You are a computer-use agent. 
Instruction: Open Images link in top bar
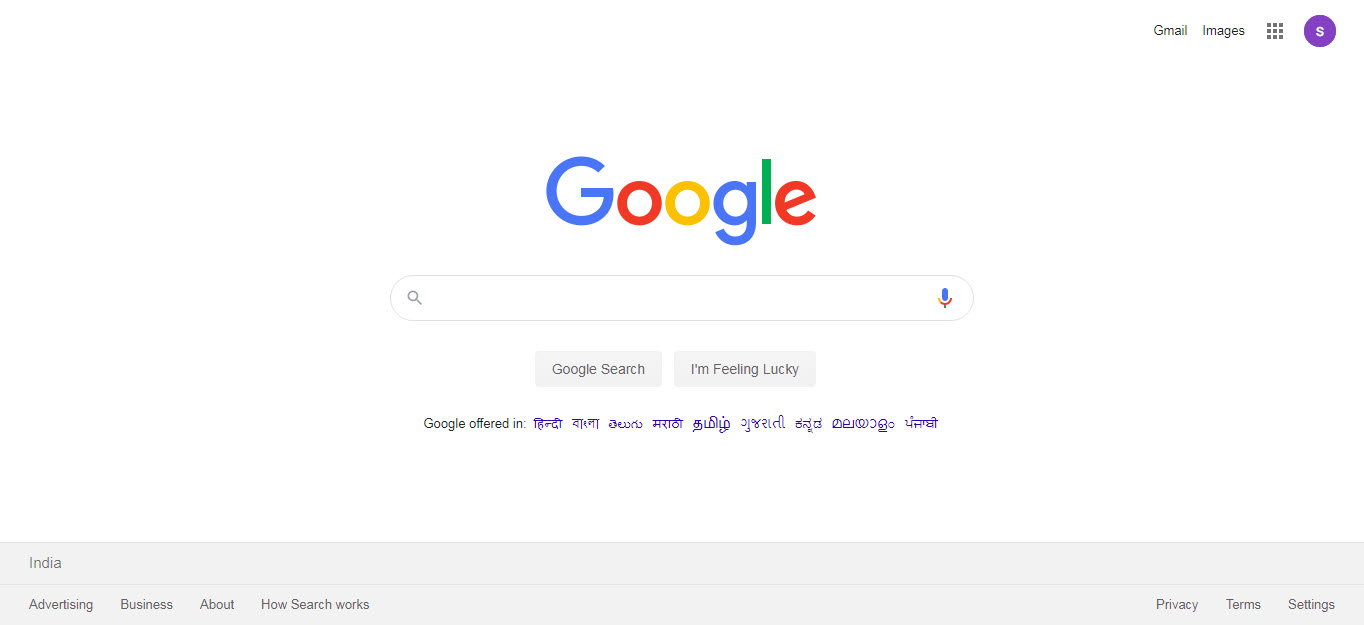[x=1223, y=31]
